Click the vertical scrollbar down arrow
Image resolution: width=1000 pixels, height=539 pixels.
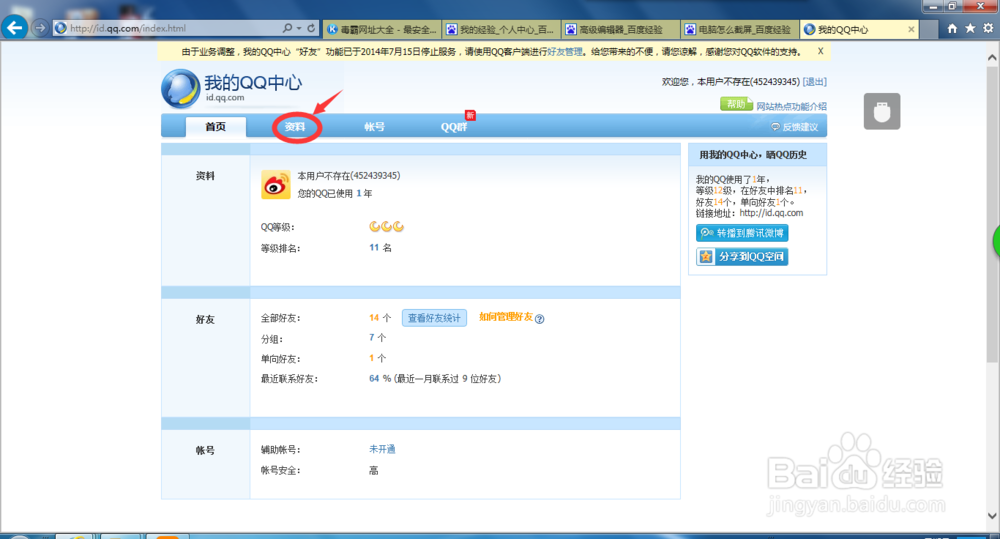tap(992, 515)
